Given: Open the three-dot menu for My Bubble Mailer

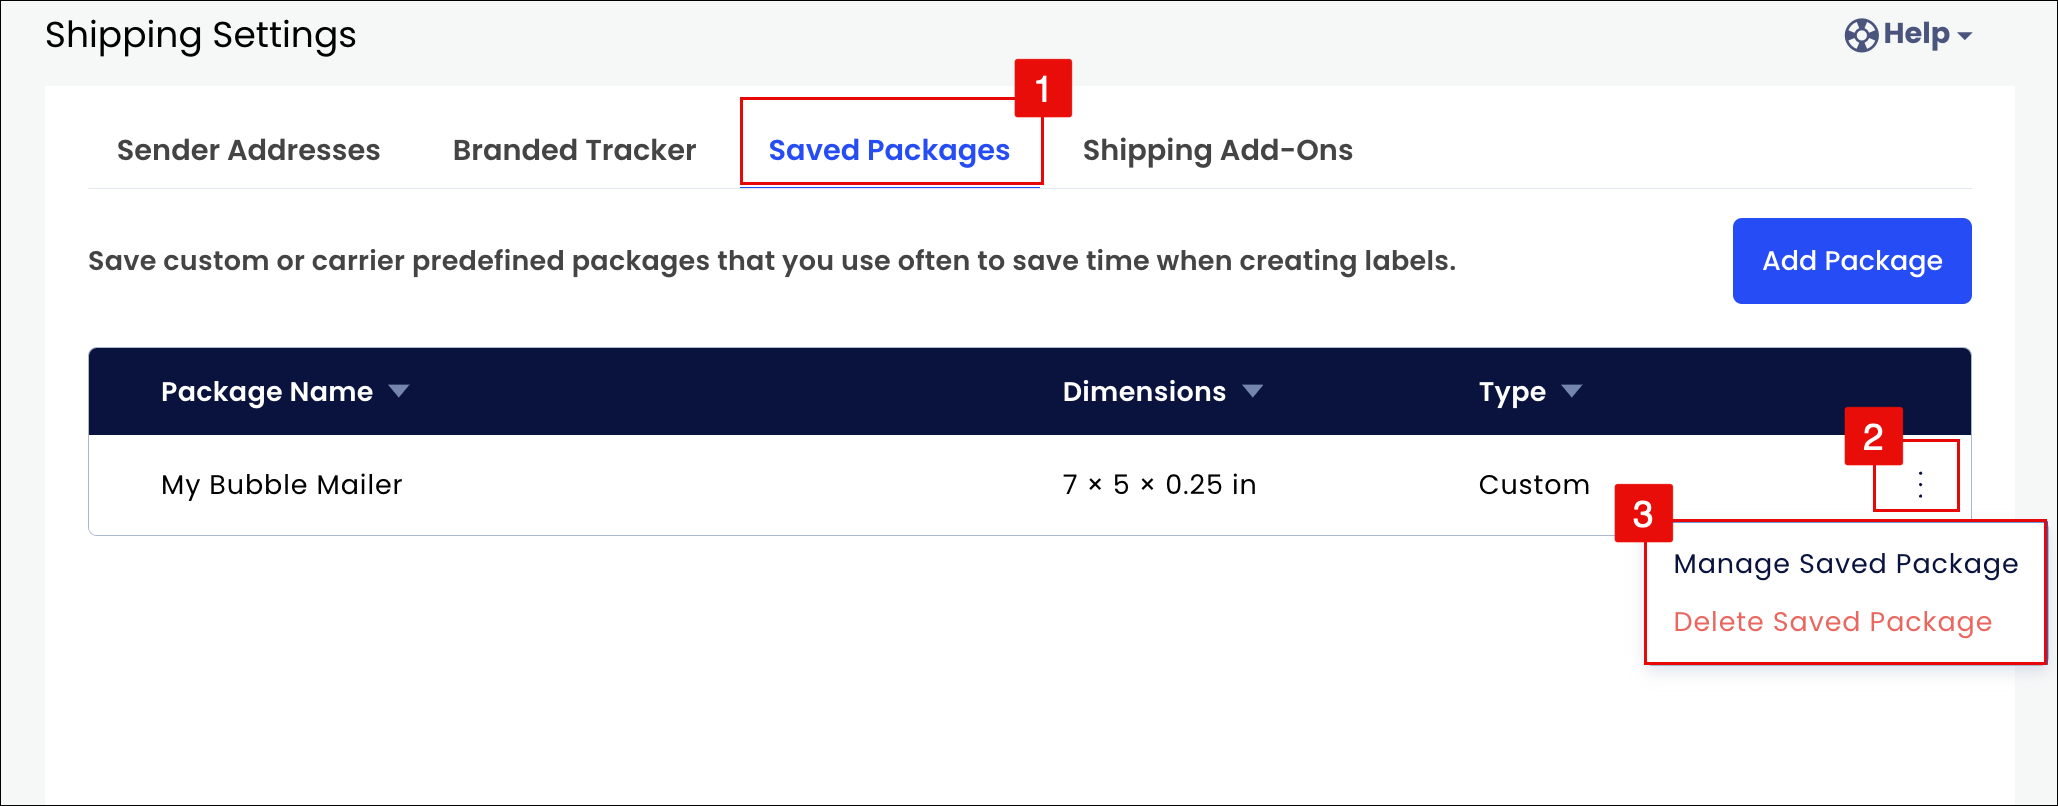Looking at the screenshot, I should (x=1920, y=484).
